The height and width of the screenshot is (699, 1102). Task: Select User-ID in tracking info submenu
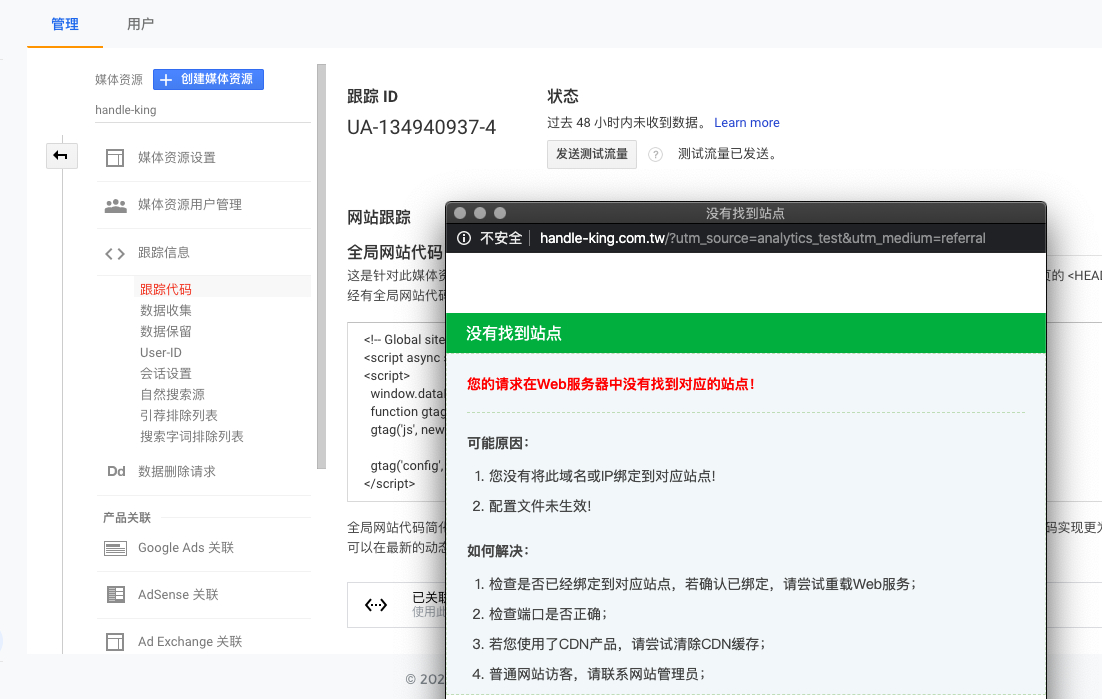point(161,352)
